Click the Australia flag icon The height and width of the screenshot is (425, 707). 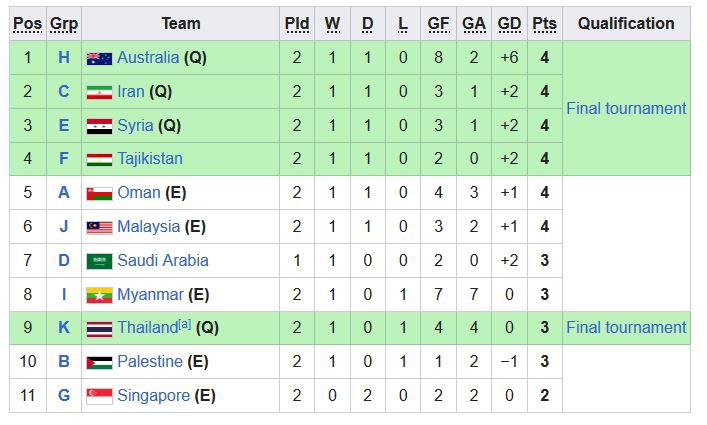point(99,58)
